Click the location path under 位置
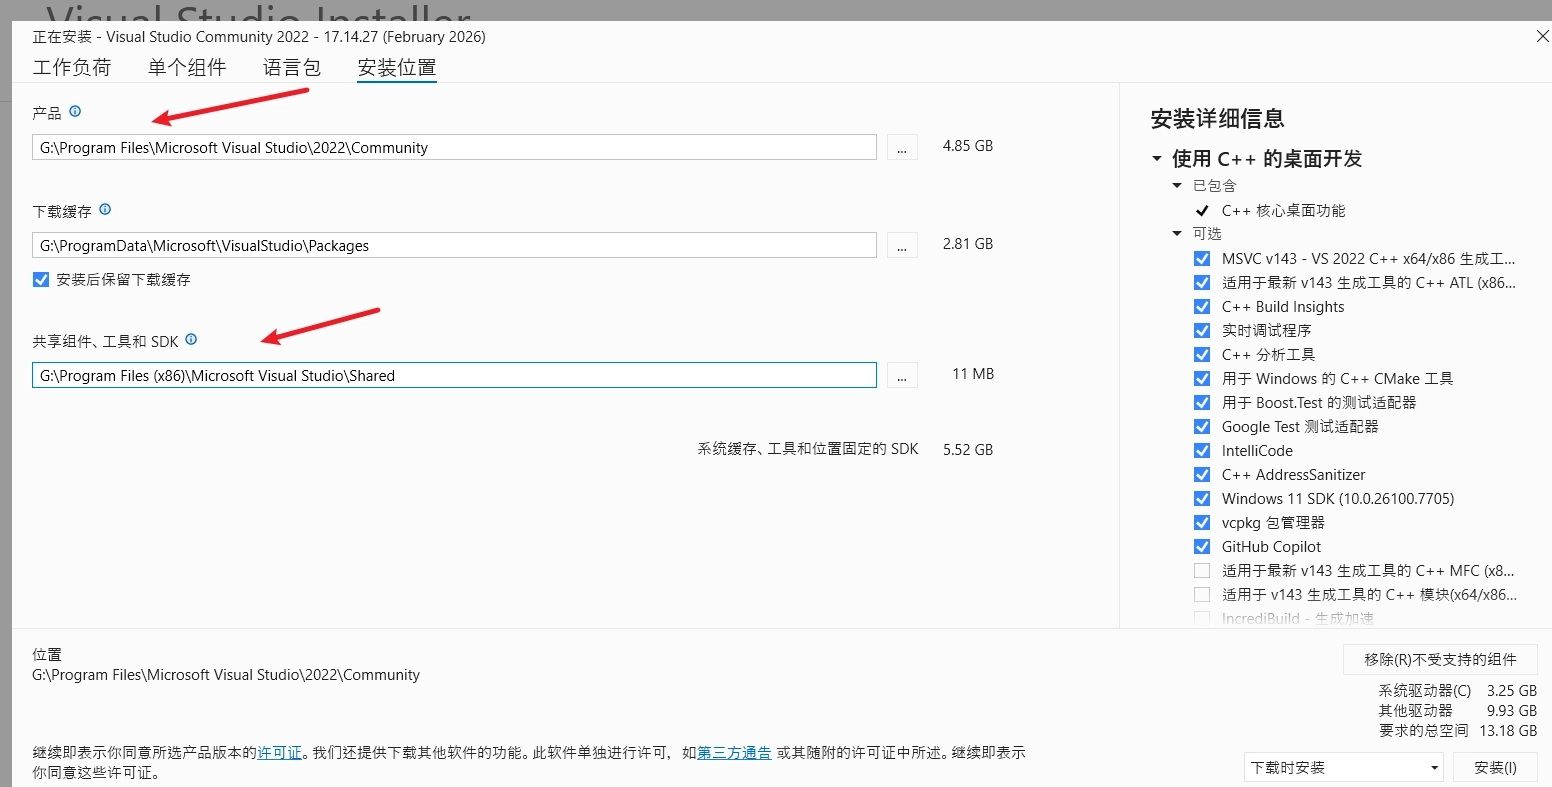Screen dimensions: 1552x787 226,675
